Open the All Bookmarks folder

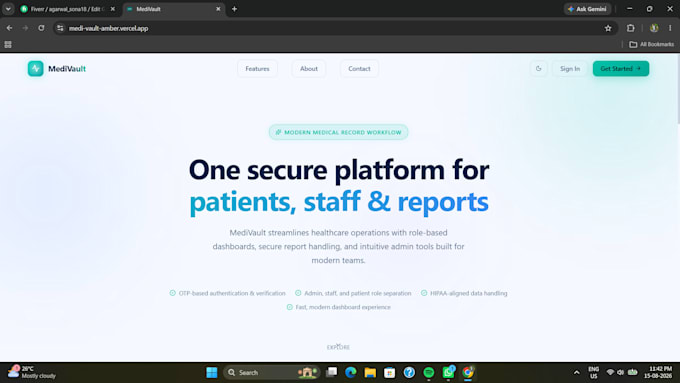click(651, 44)
